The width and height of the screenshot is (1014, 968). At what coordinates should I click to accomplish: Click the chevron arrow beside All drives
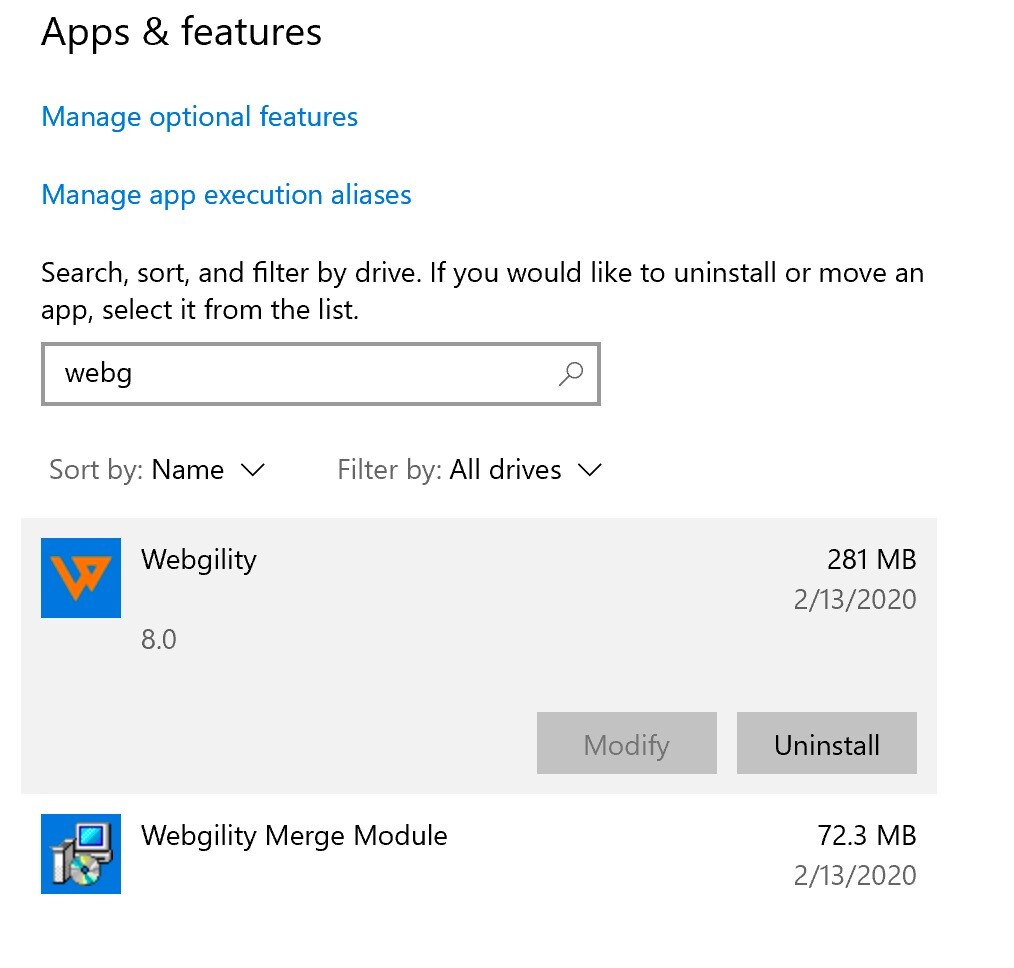pyautogui.click(x=590, y=470)
